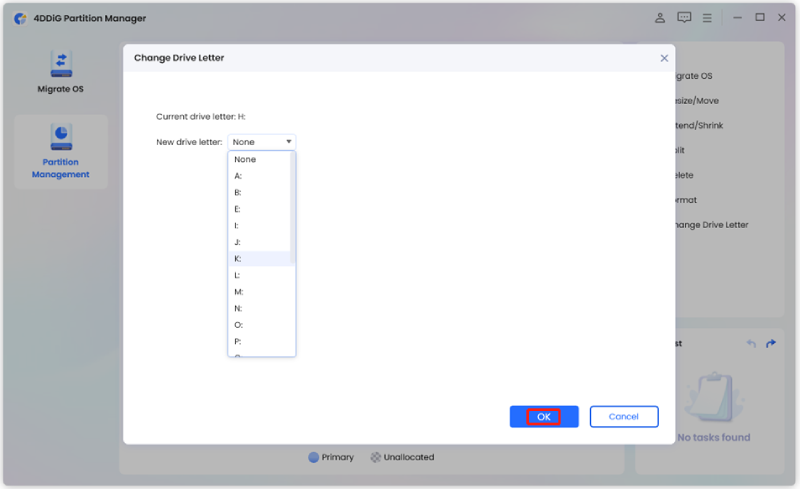Click the empty task clipboard illustration
Screen dimensions: 800x489
713,397
